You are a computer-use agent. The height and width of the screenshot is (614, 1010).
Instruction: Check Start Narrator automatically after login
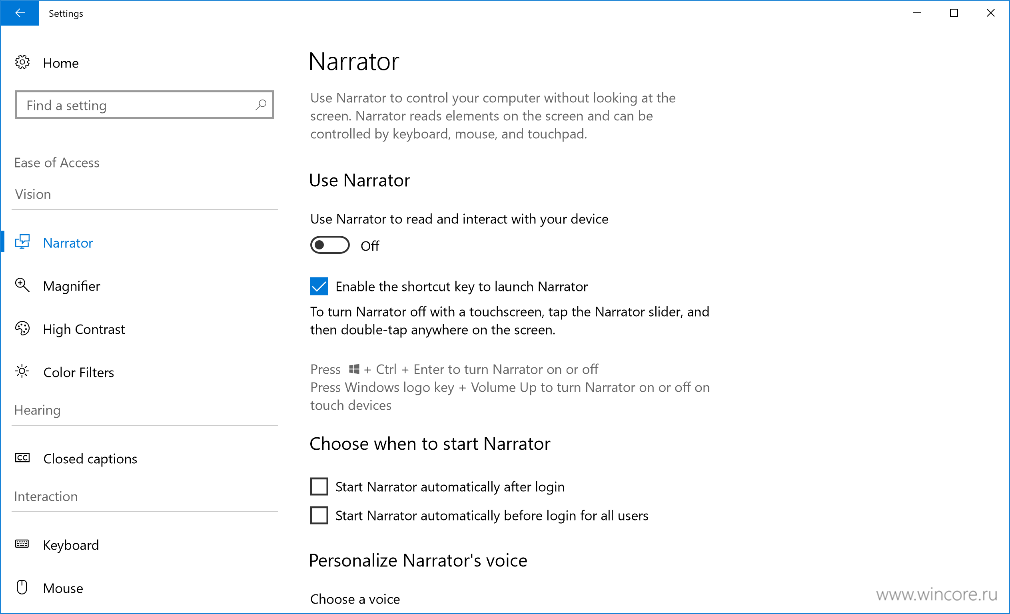(319, 486)
